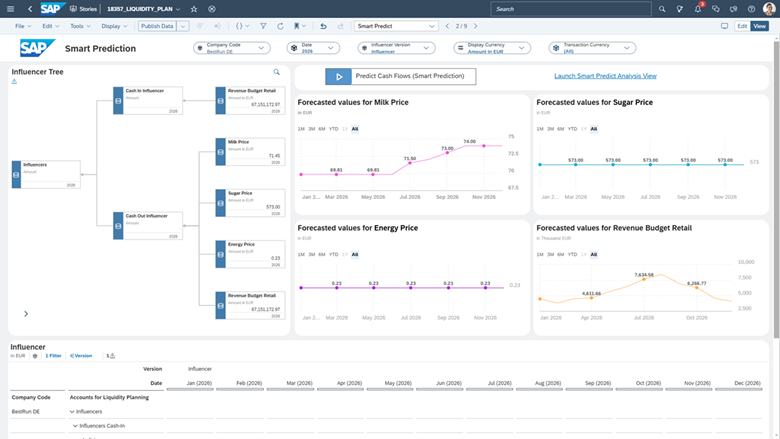Image resolution: width=780 pixels, height=439 pixels.
Task: Open the Company Code filter dropdown
Action: pyautogui.click(x=232, y=48)
